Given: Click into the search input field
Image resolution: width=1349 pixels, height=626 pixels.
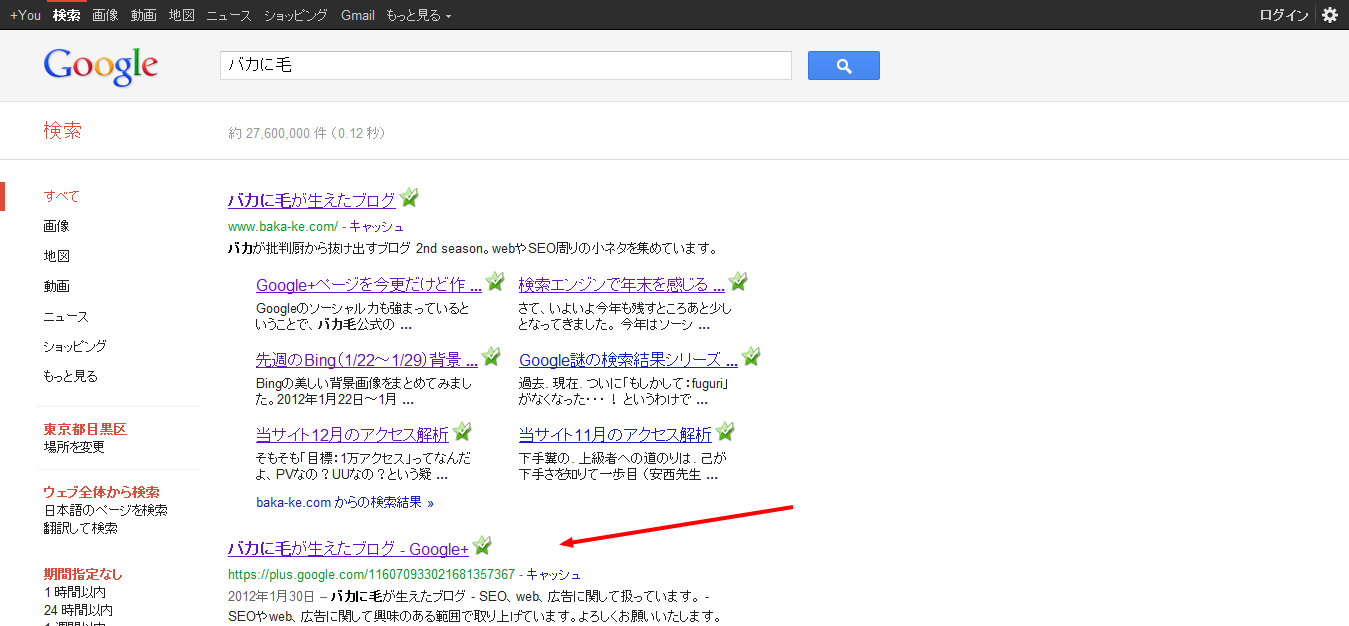Looking at the screenshot, I should point(505,66).
